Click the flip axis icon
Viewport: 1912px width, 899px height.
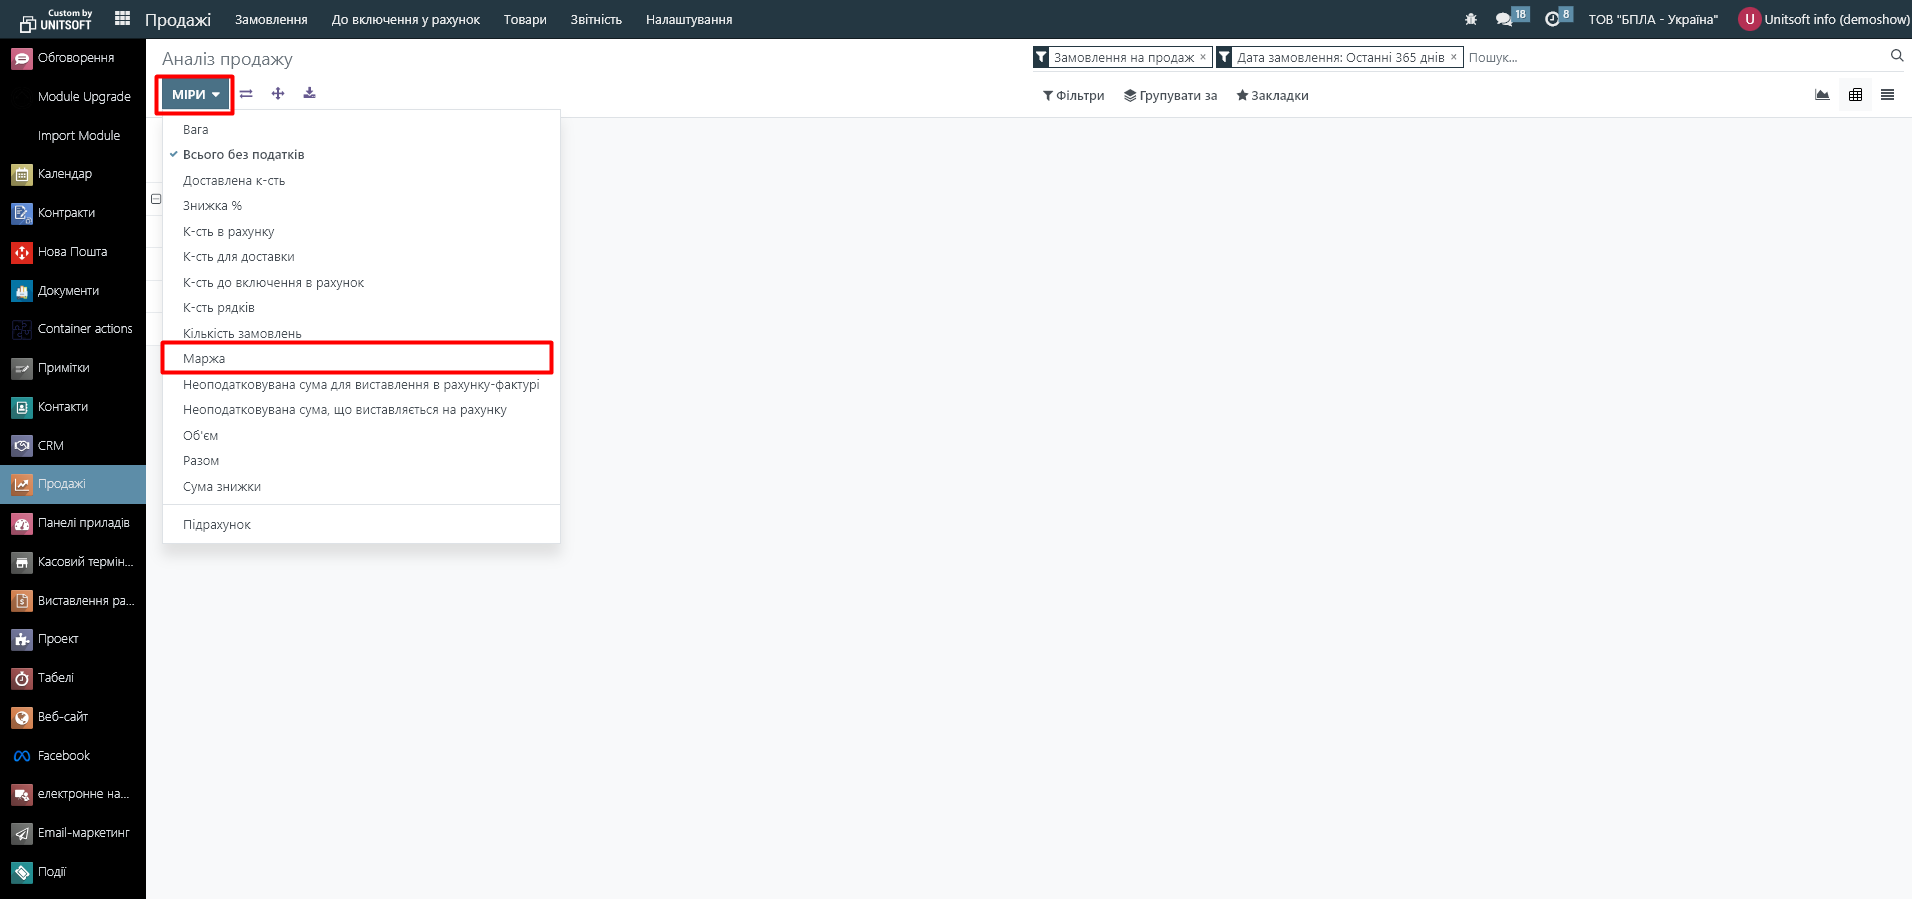246,94
